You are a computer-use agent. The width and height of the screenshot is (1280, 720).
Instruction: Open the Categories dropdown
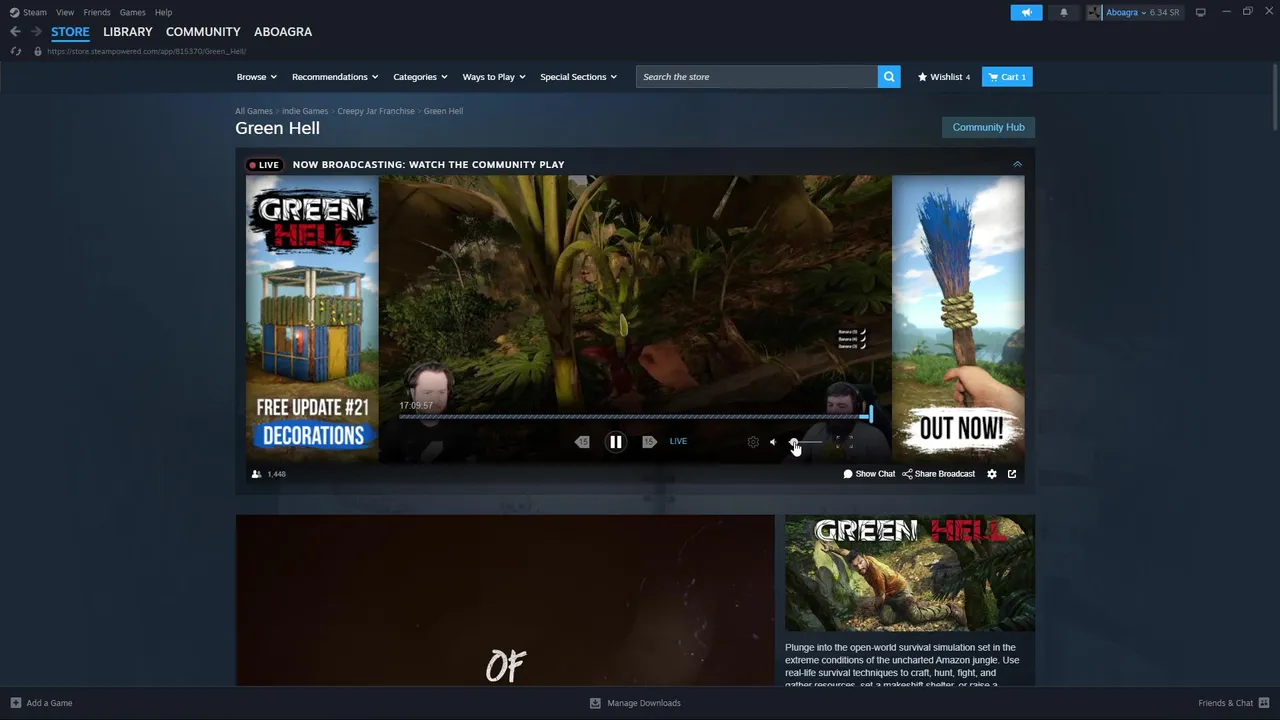click(420, 77)
